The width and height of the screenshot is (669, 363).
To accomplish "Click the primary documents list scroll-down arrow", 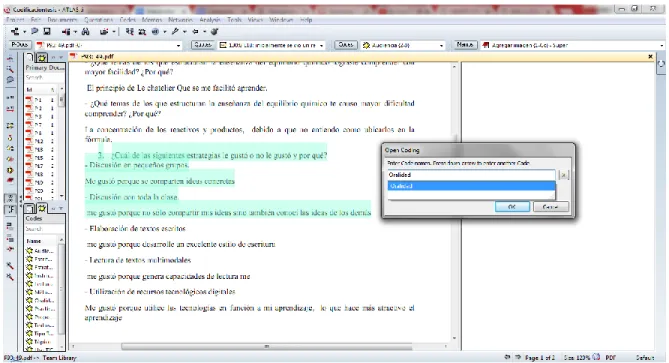I will (62, 196).
